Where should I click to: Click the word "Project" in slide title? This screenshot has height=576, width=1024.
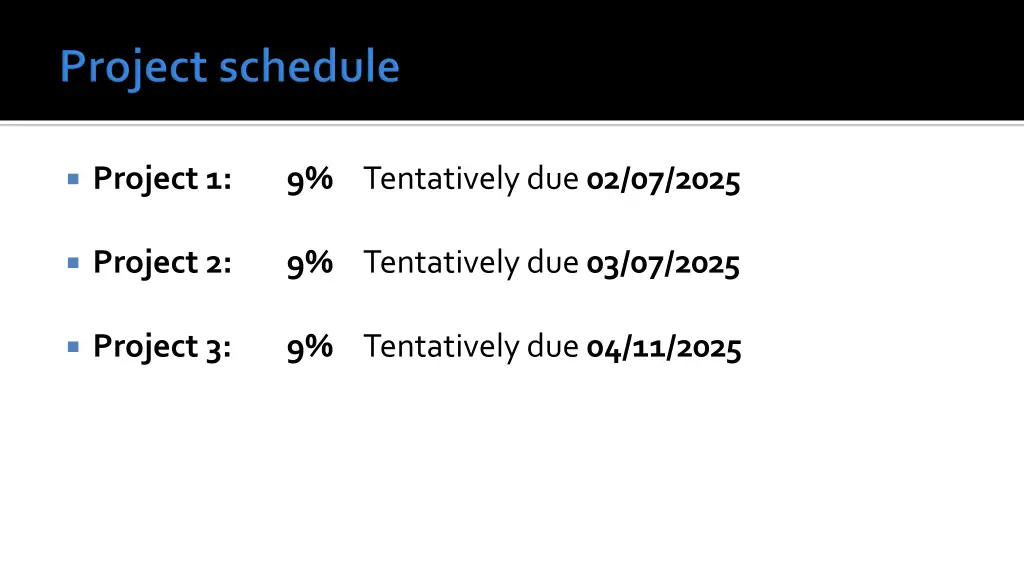click(x=134, y=67)
